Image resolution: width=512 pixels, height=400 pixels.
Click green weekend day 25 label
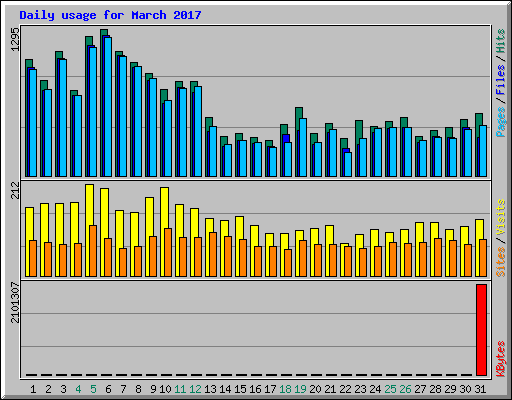click(x=390, y=389)
